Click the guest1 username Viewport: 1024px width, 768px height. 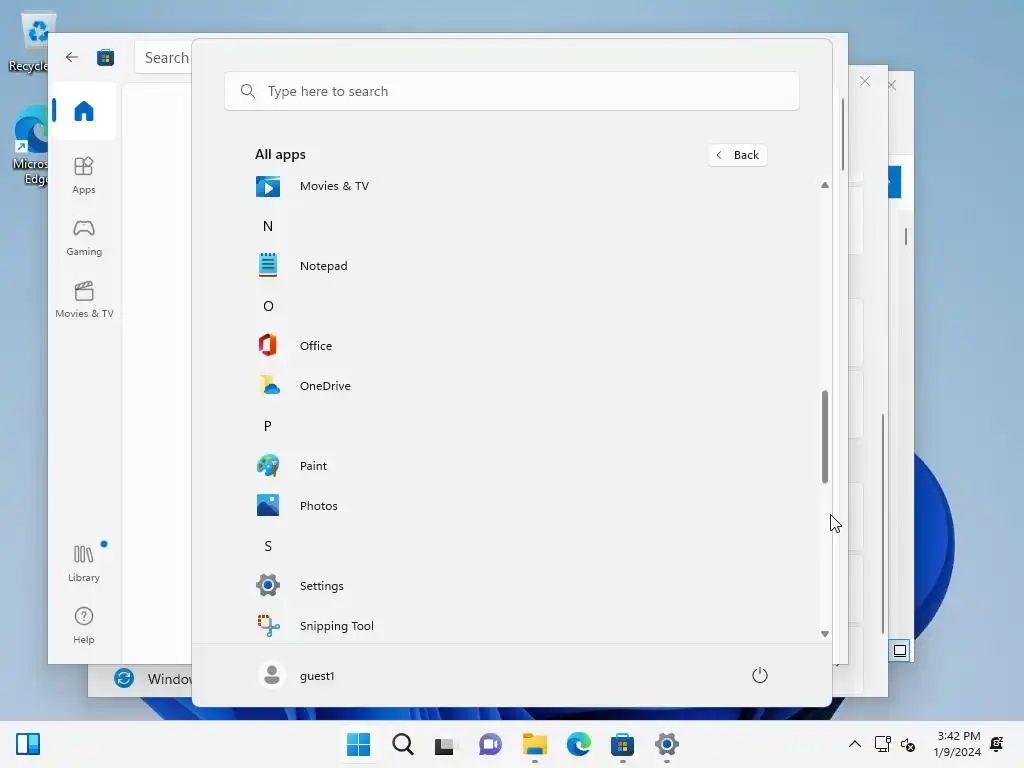tap(317, 676)
